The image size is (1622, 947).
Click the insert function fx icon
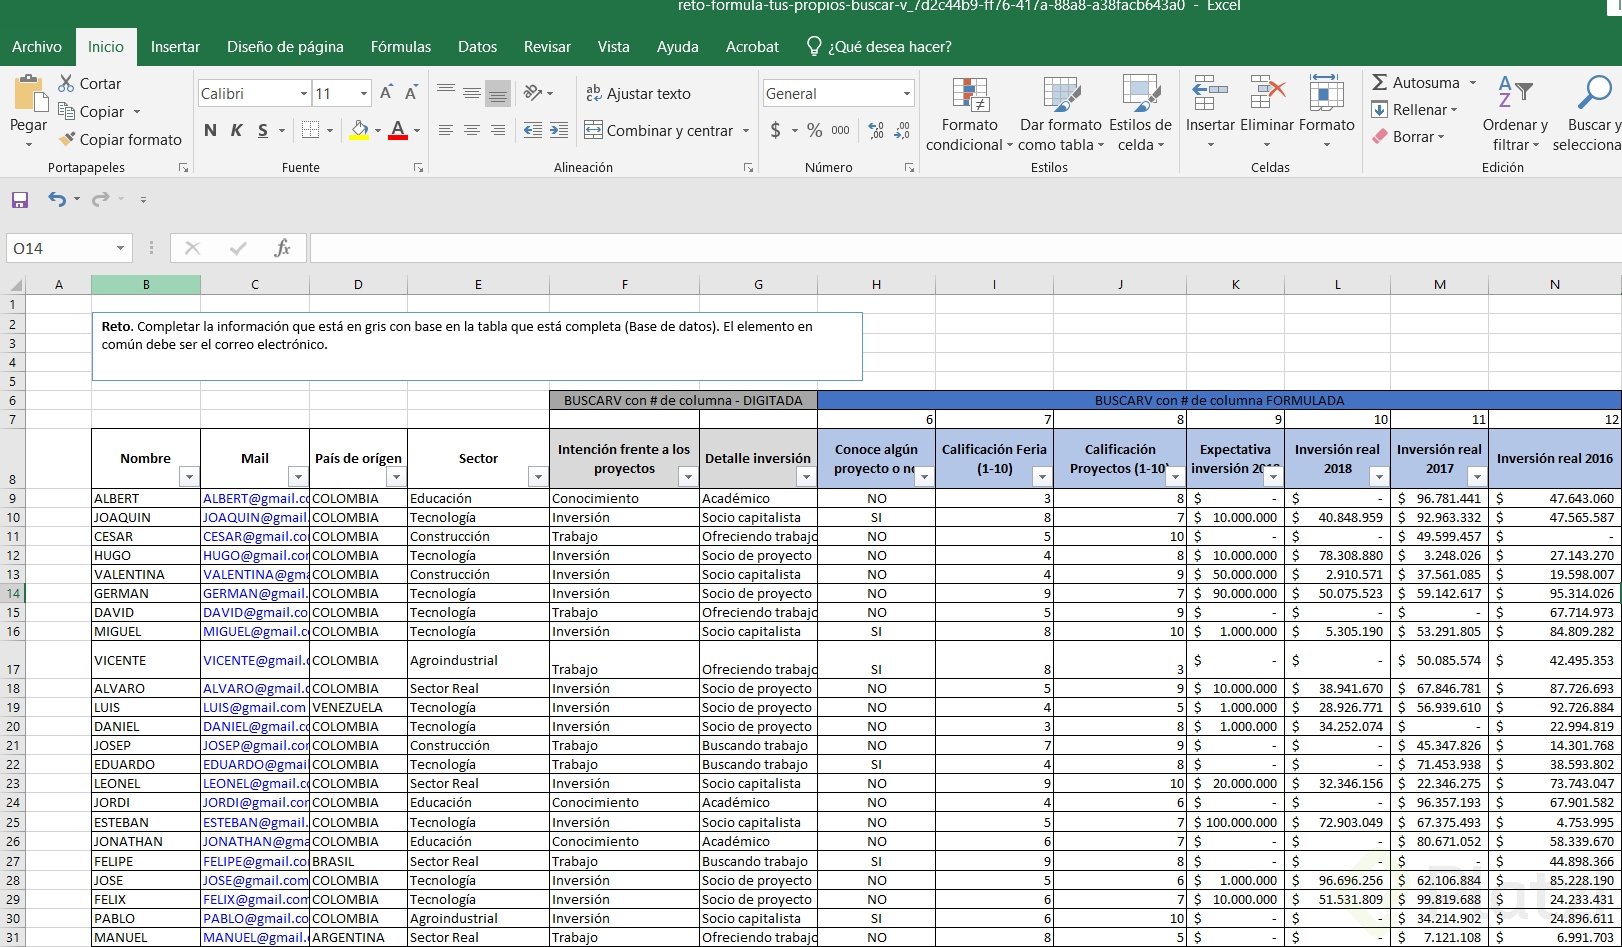(282, 248)
